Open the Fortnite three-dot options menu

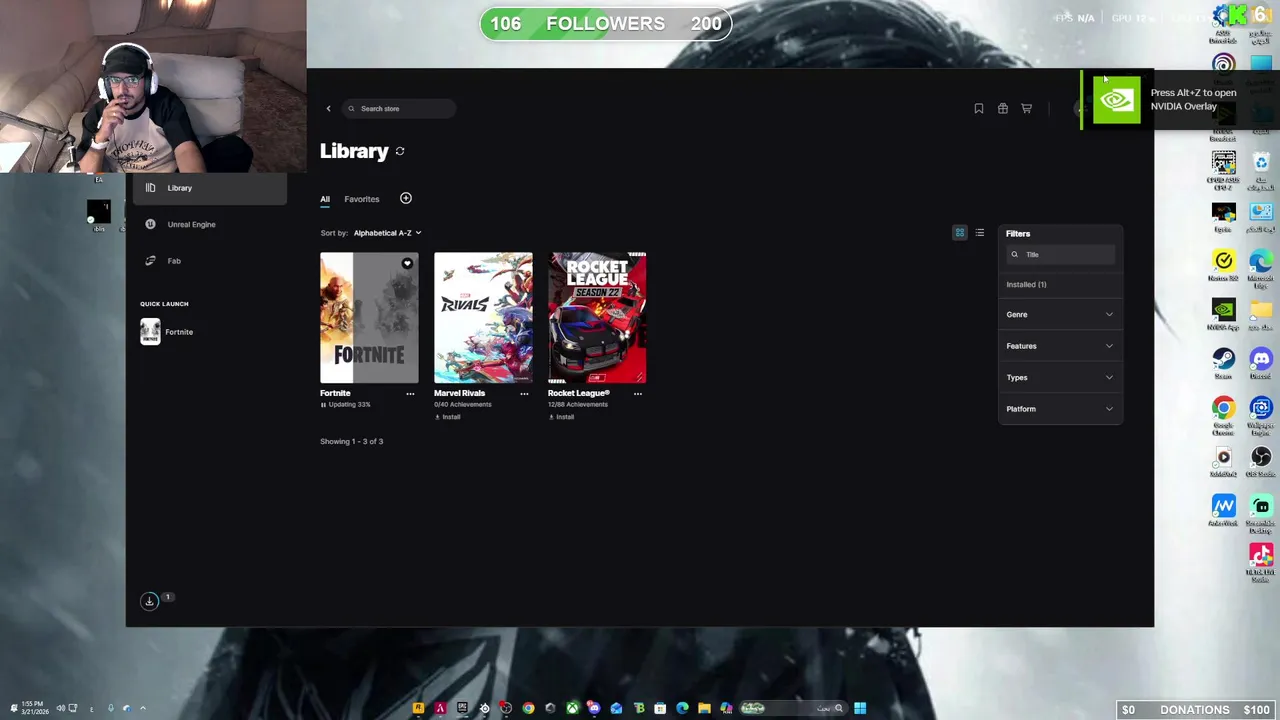click(x=410, y=394)
